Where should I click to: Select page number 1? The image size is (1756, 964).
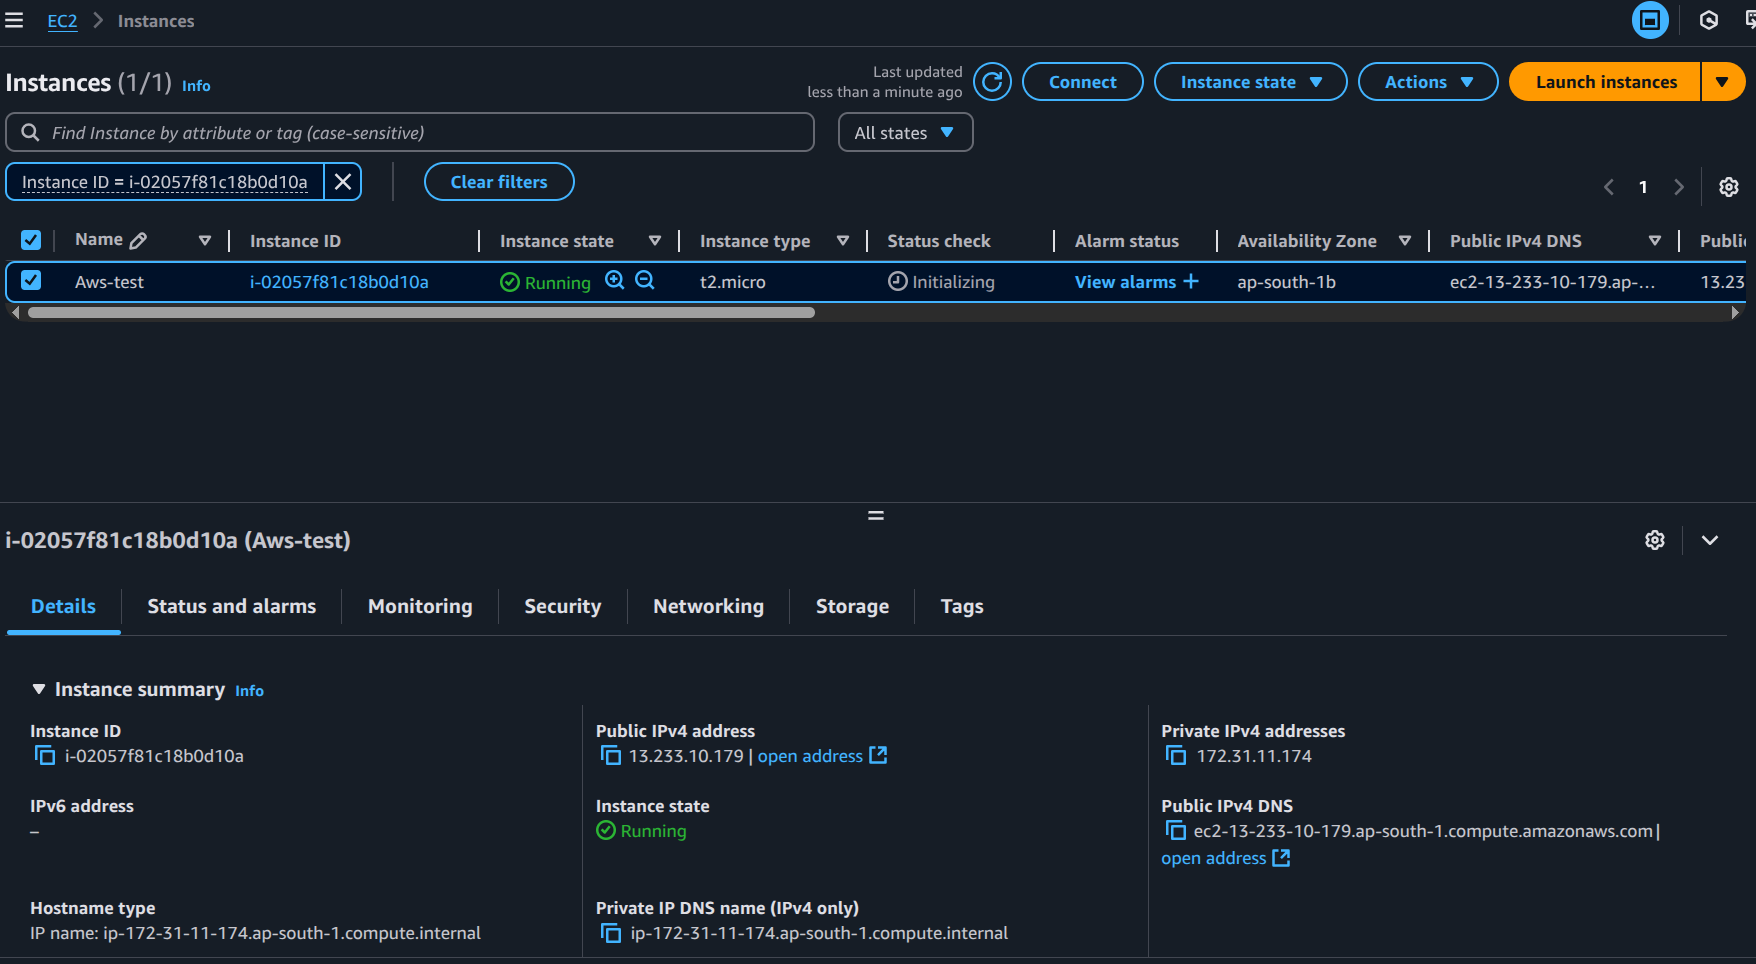click(x=1643, y=187)
